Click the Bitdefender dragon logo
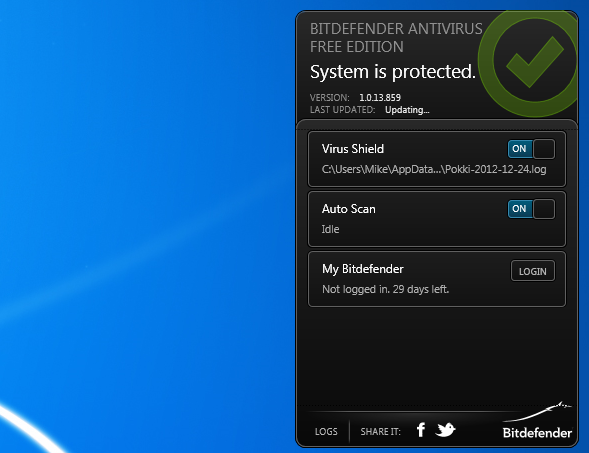This screenshot has width=589, height=453. point(537,421)
